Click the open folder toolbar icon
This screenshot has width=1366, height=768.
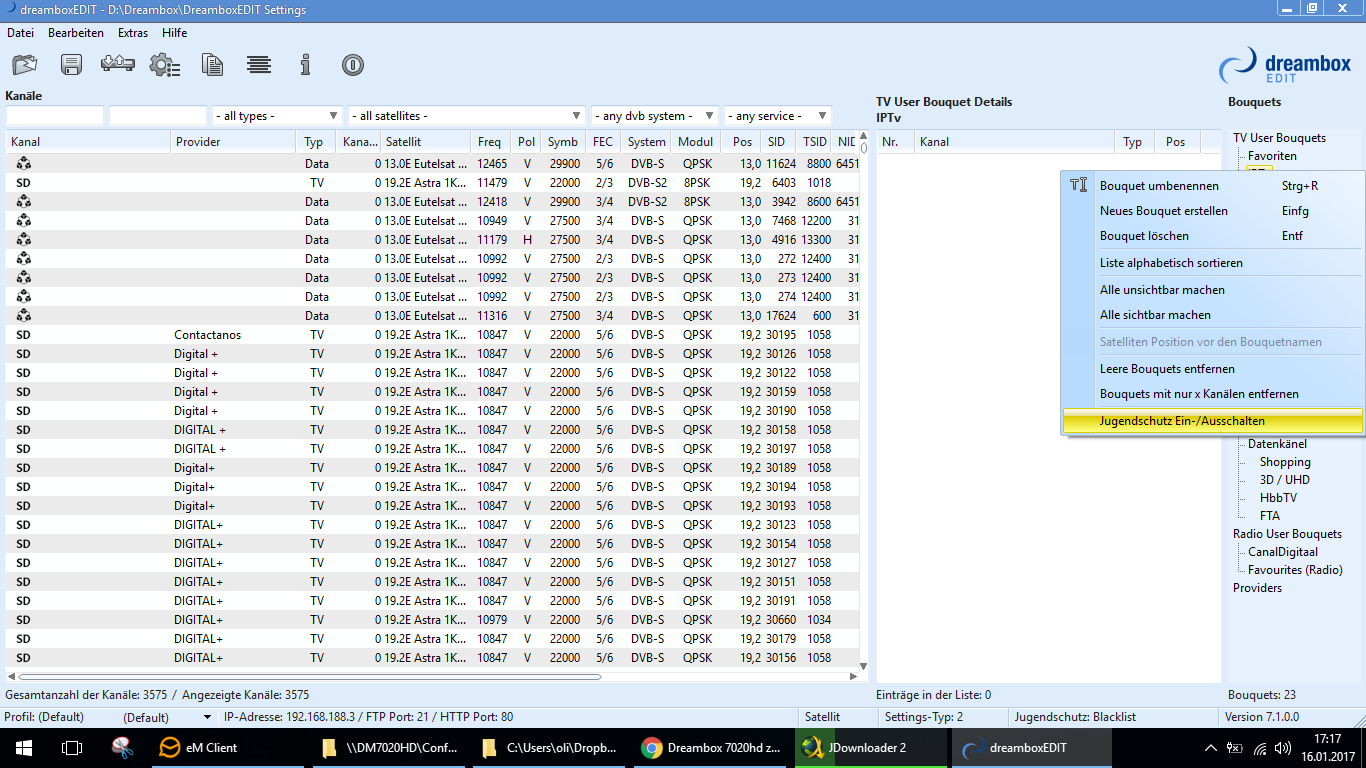(24, 65)
